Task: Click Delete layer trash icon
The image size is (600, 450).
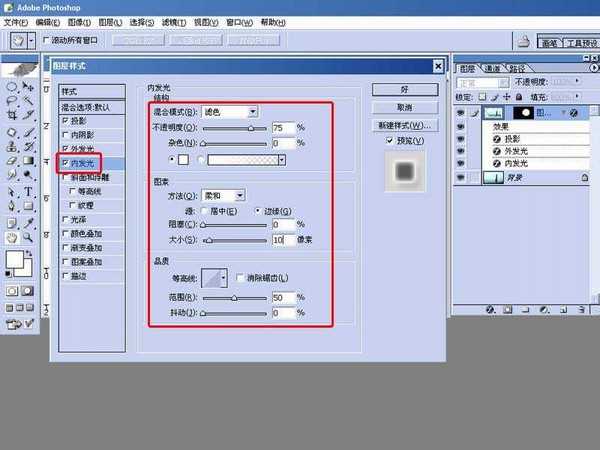Action: tap(581, 309)
